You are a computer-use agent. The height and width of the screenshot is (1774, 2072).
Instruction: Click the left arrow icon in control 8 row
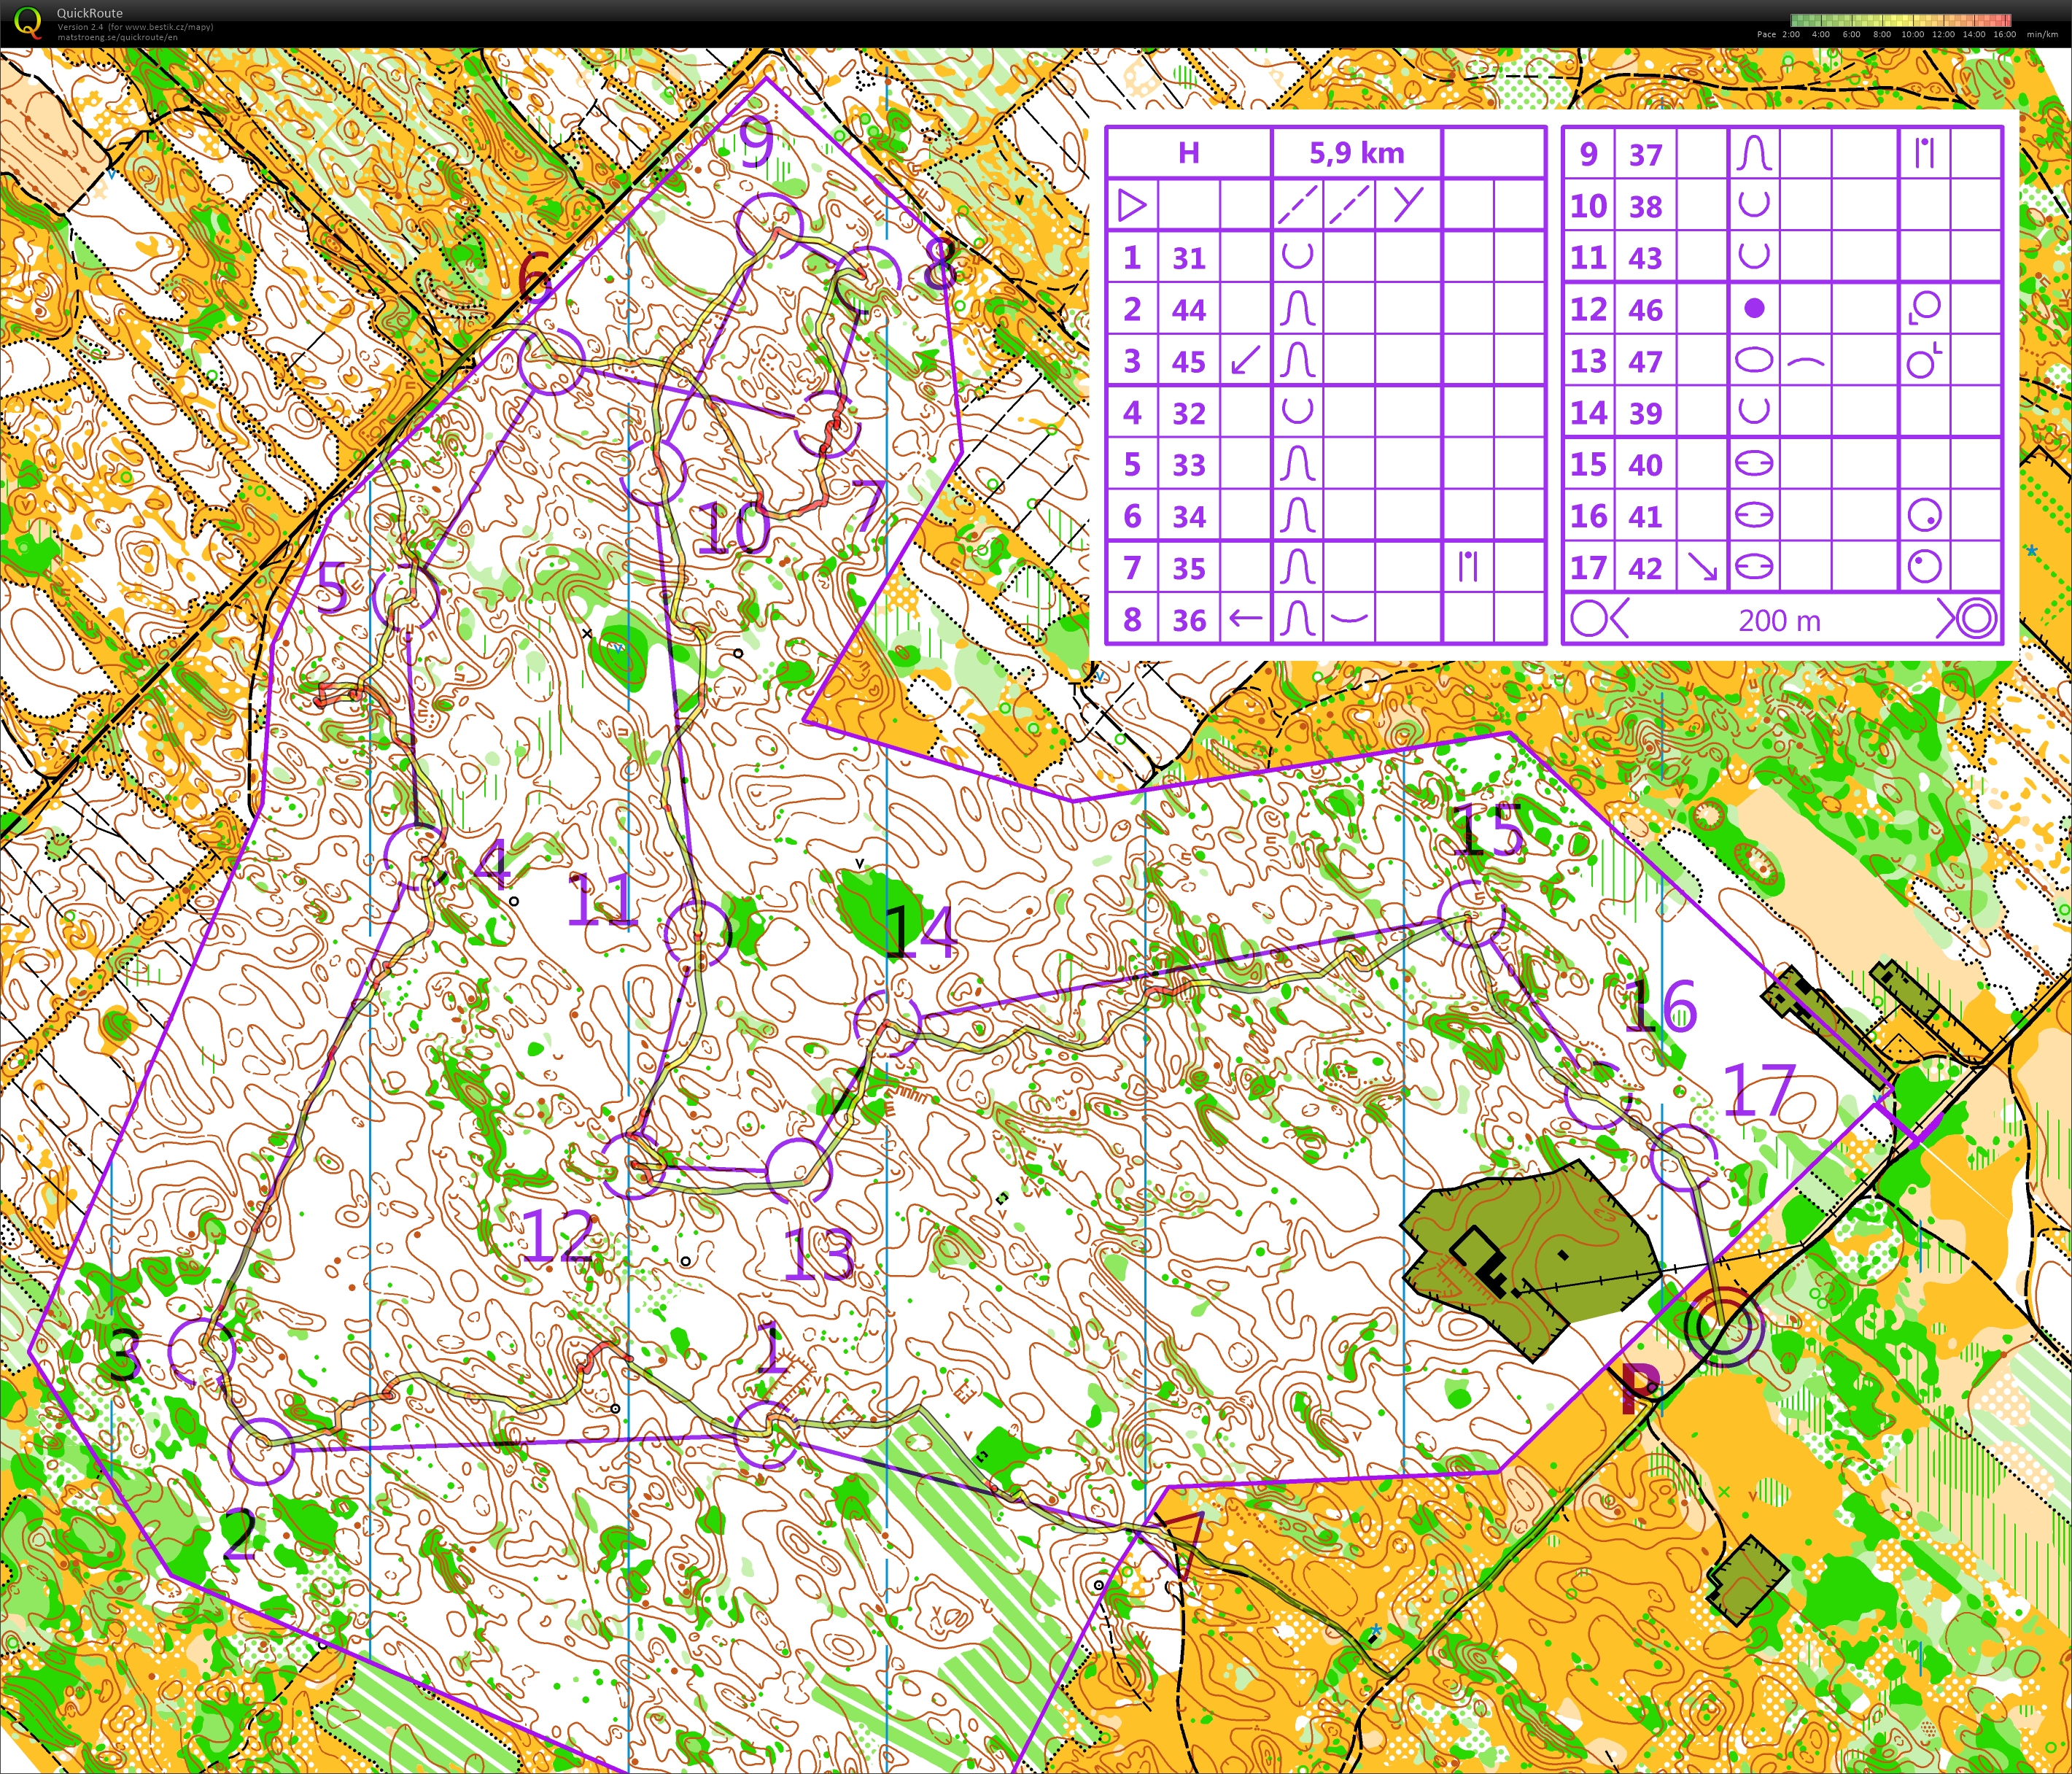pos(1245,619)
